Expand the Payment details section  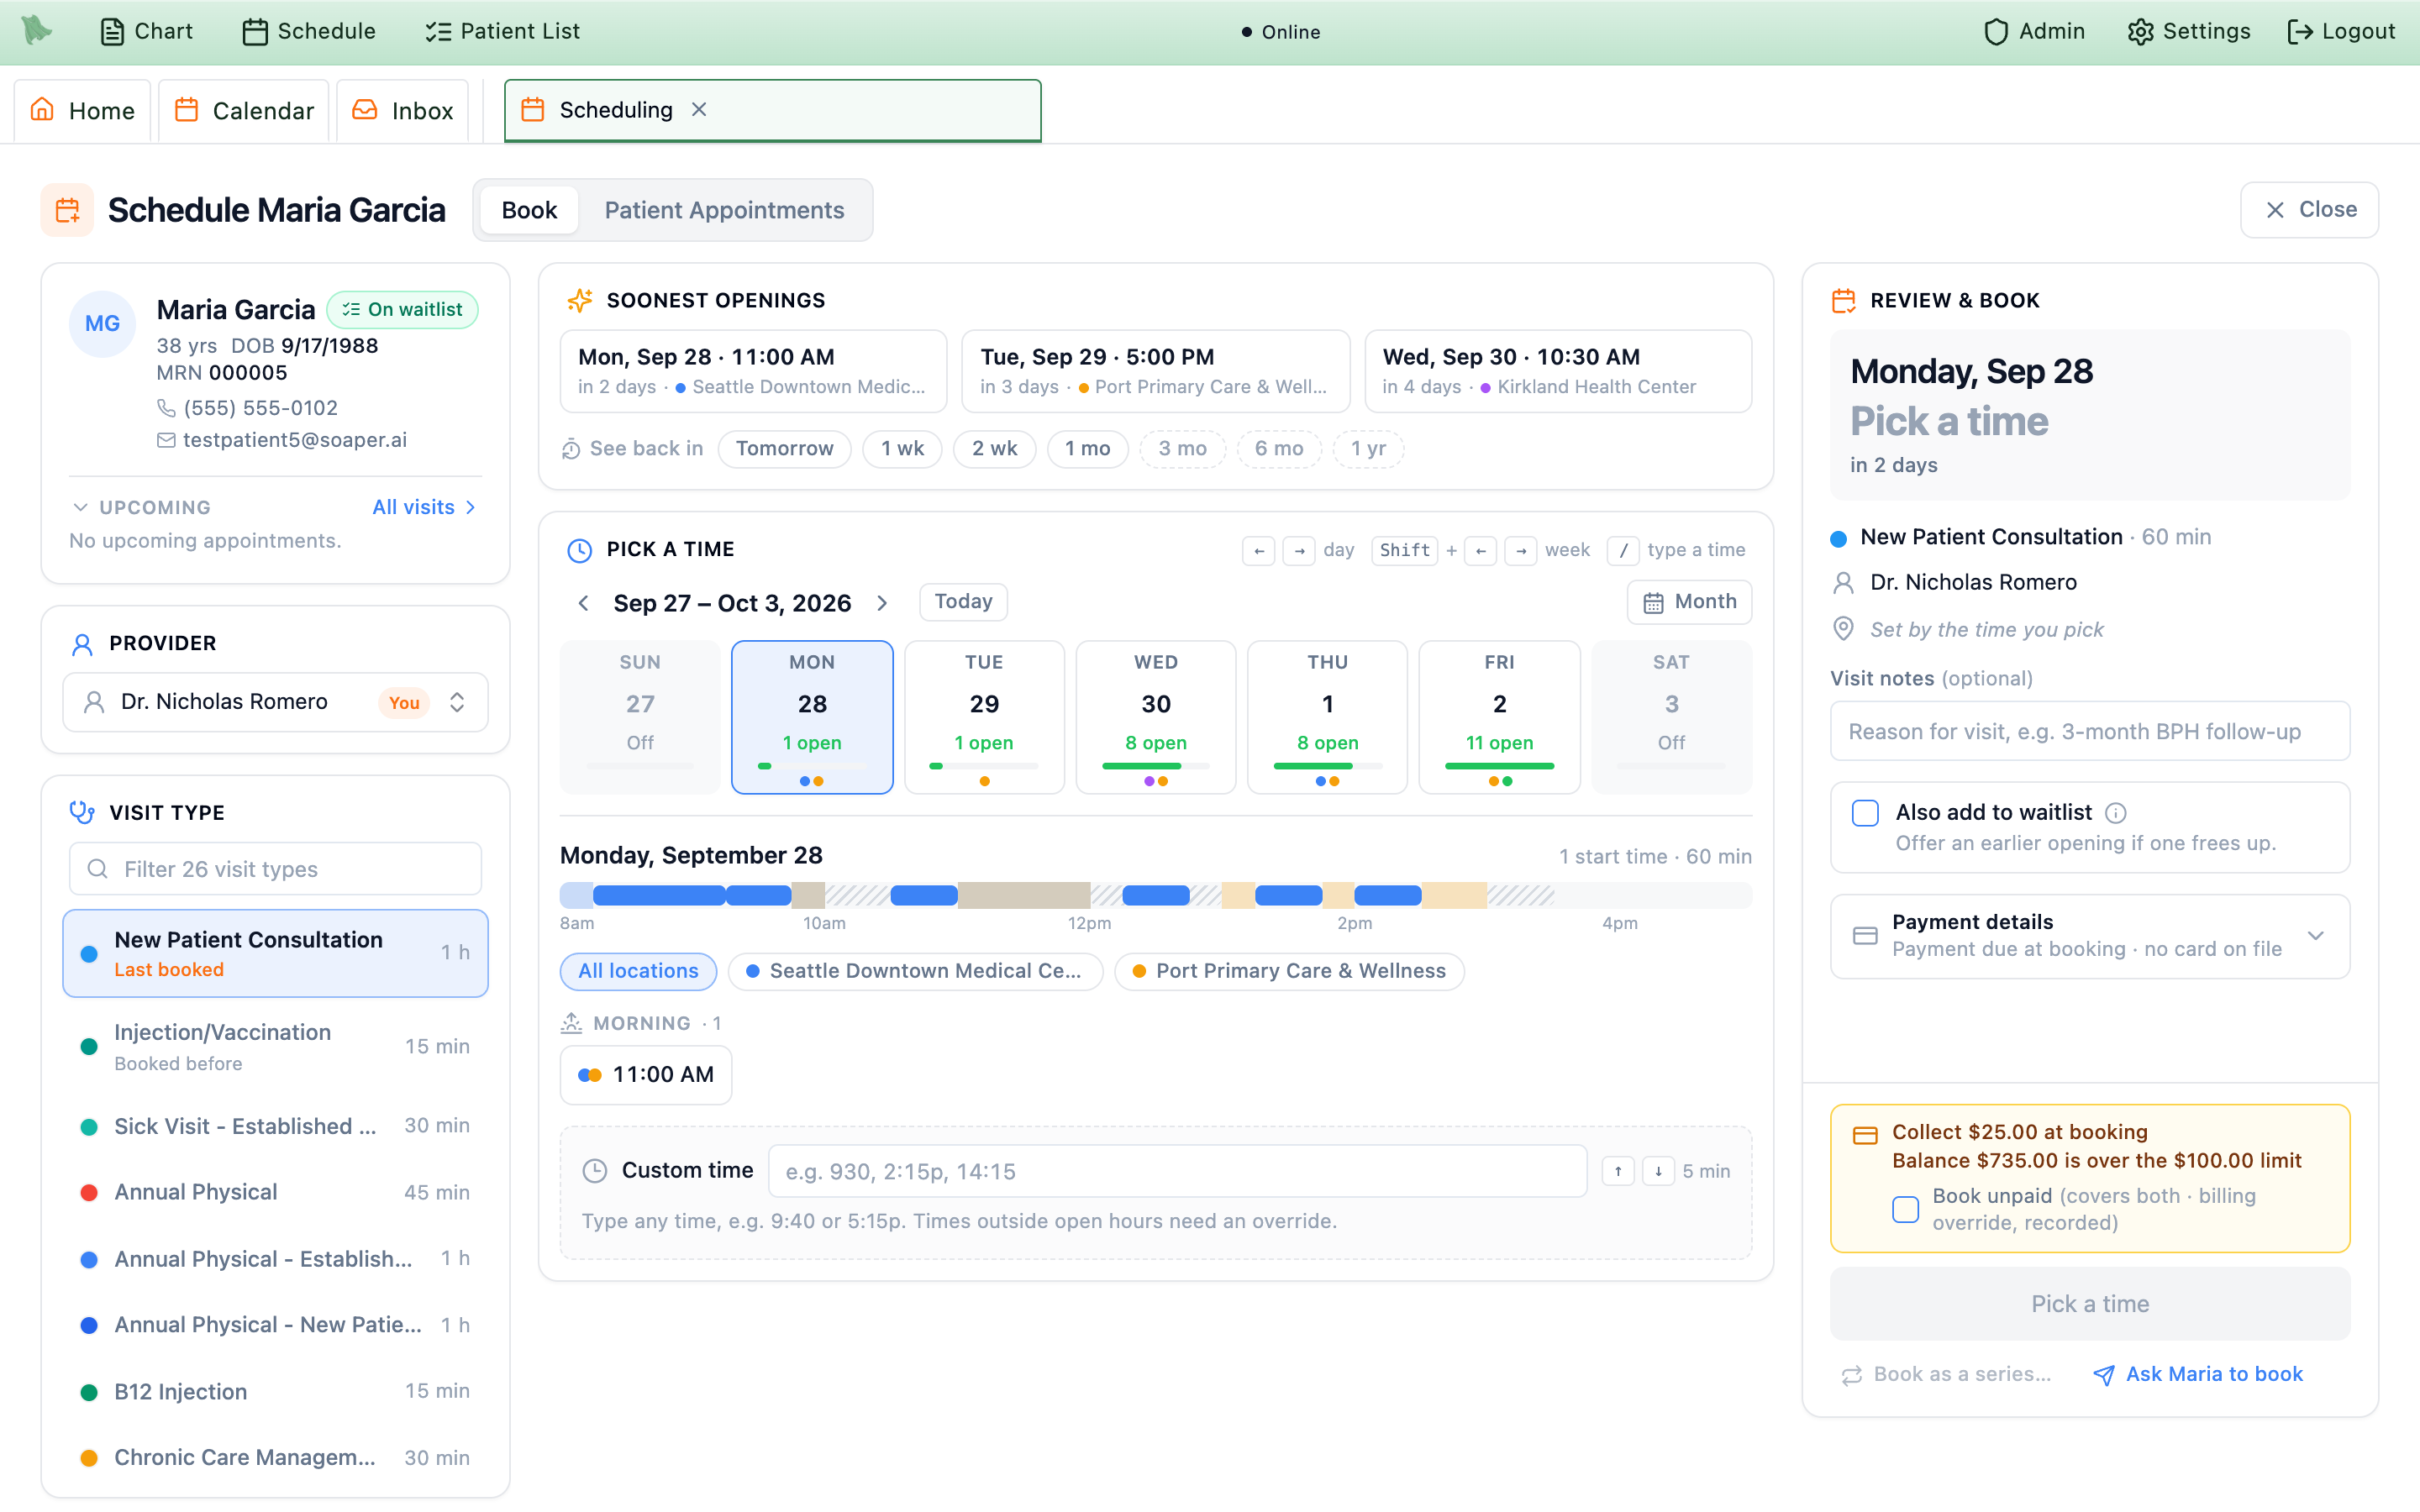pyautogui.click(x=2089, y=936)
